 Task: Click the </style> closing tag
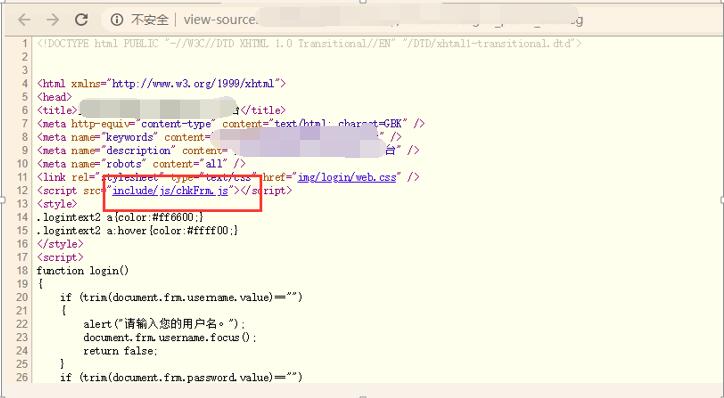point(60,244)
